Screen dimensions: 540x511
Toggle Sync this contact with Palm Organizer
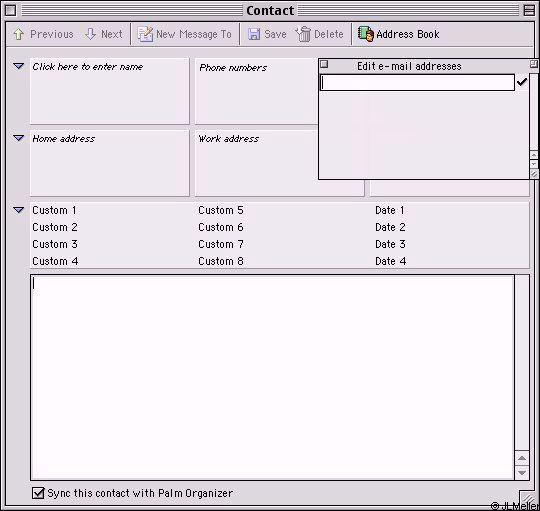[38, 493]
